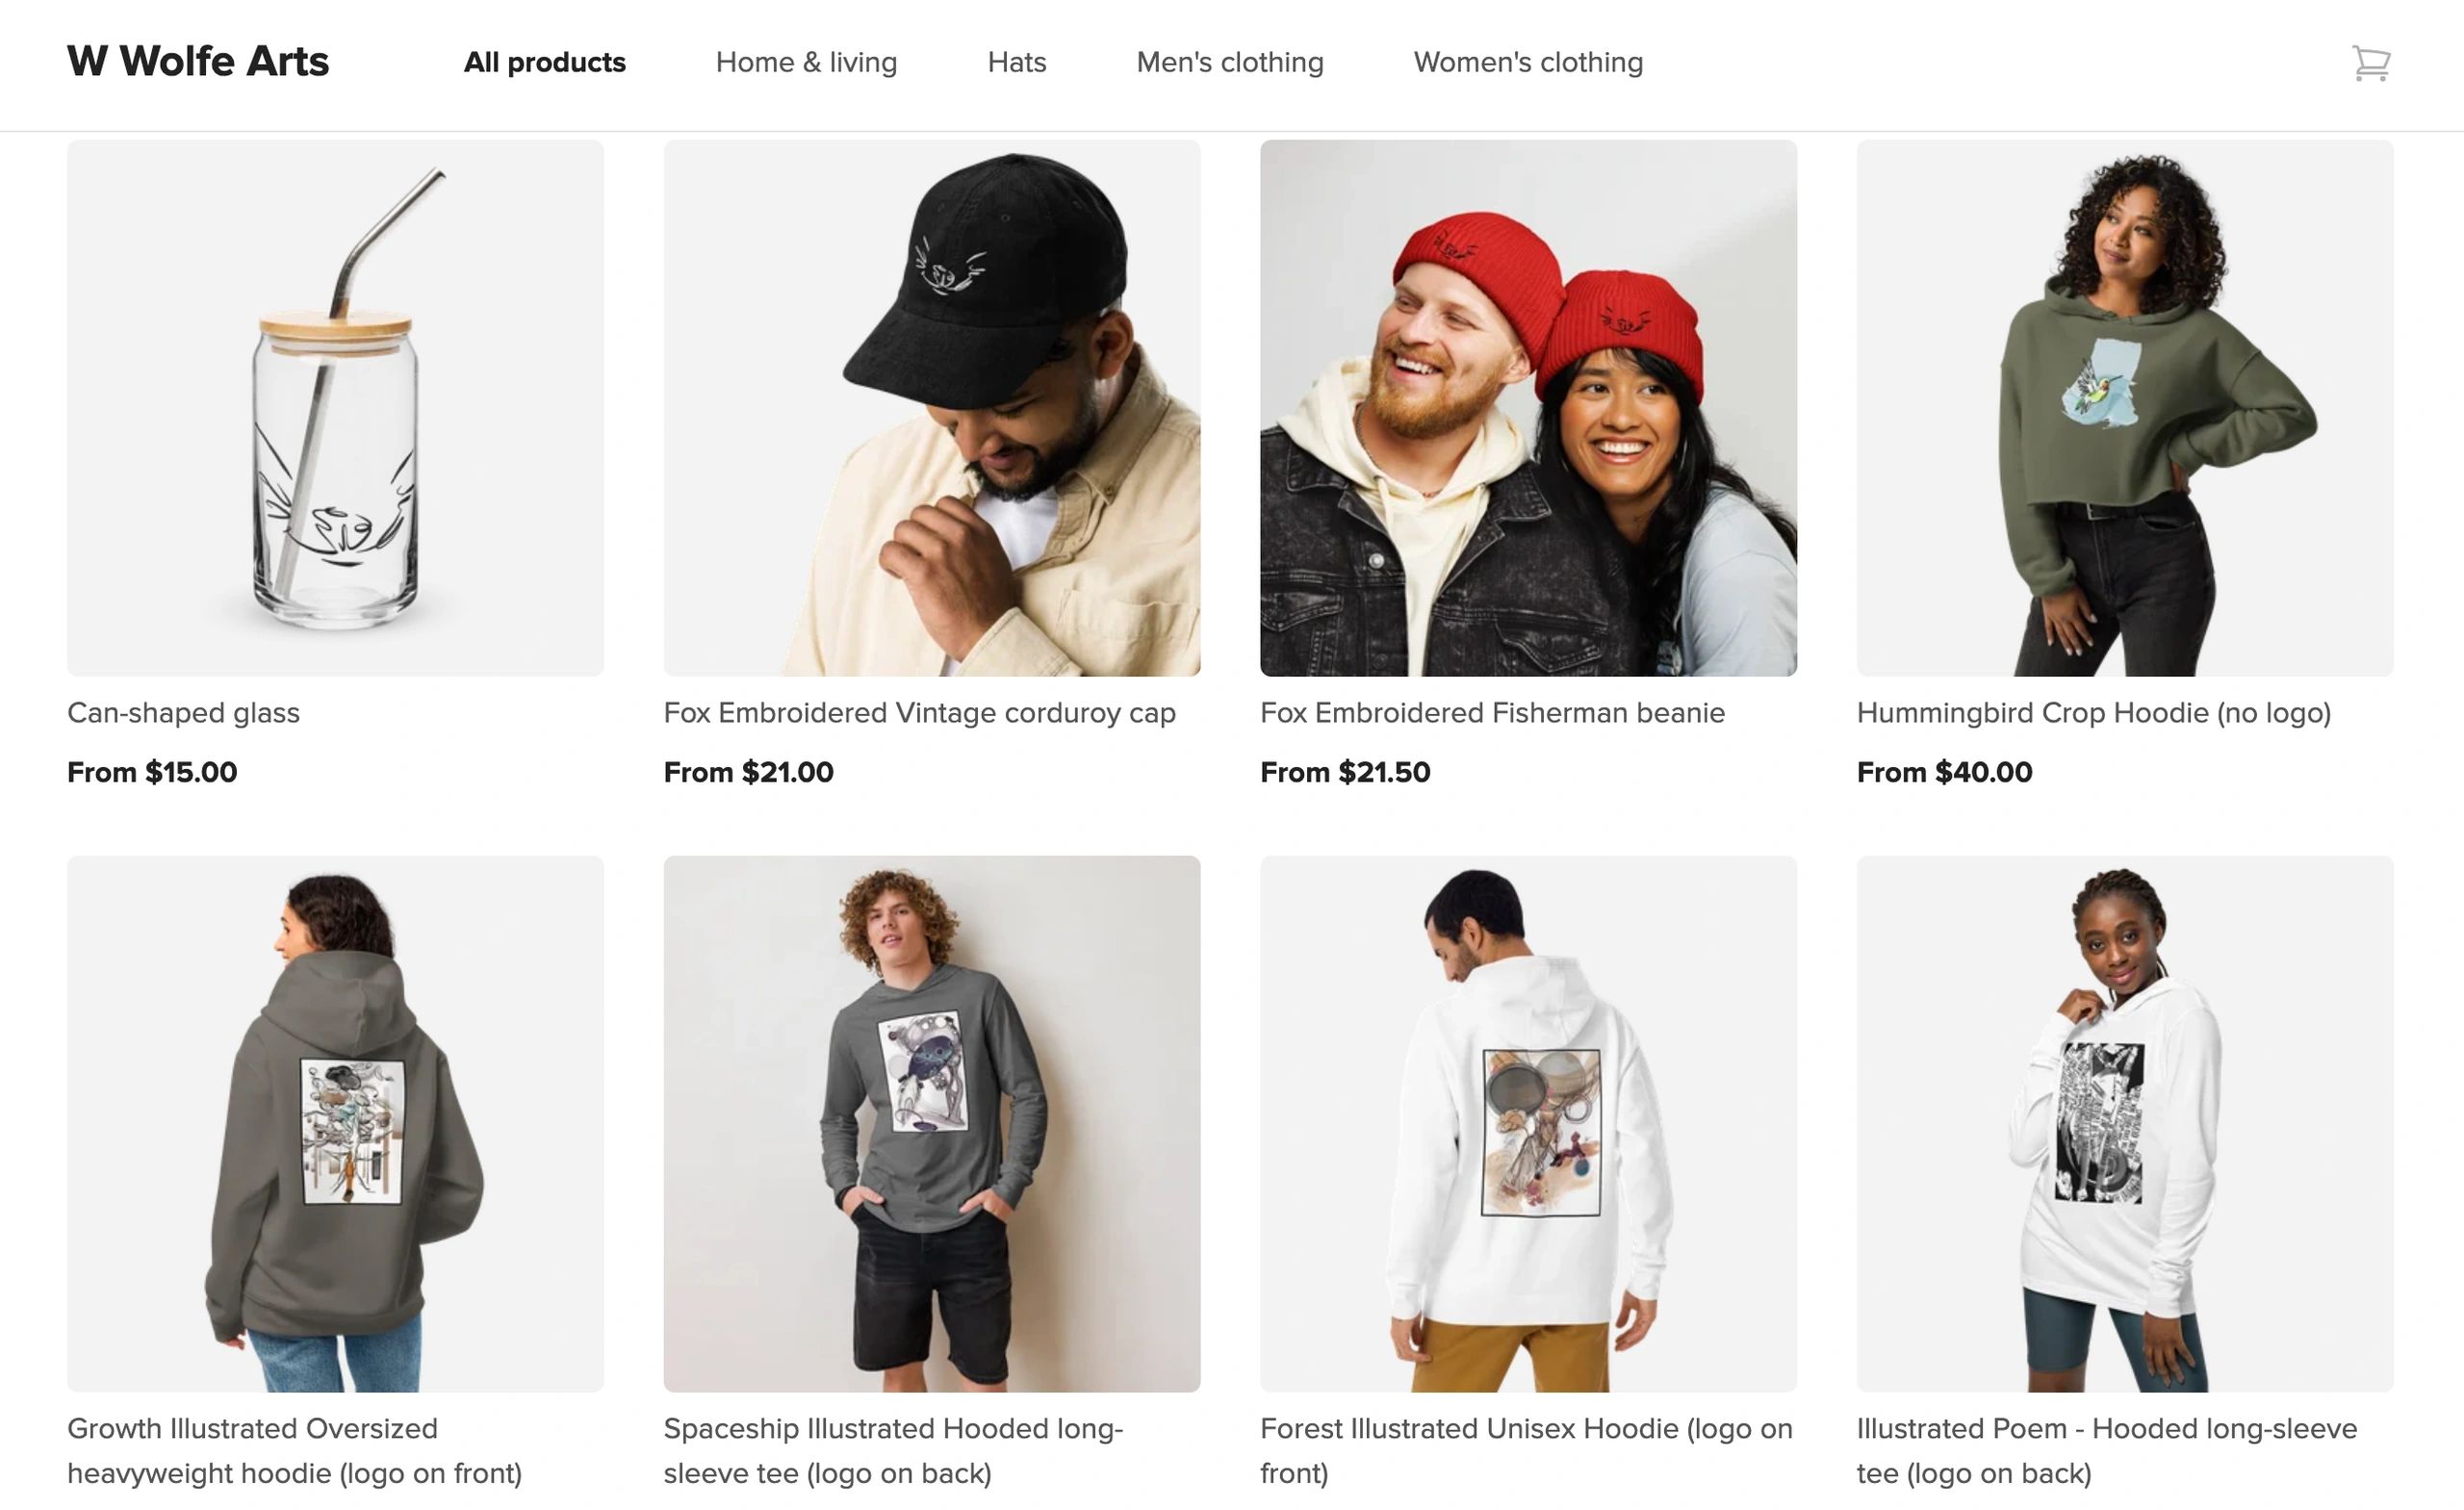
Task: Switch to Women's clothing category
Action: [1527, 63]
